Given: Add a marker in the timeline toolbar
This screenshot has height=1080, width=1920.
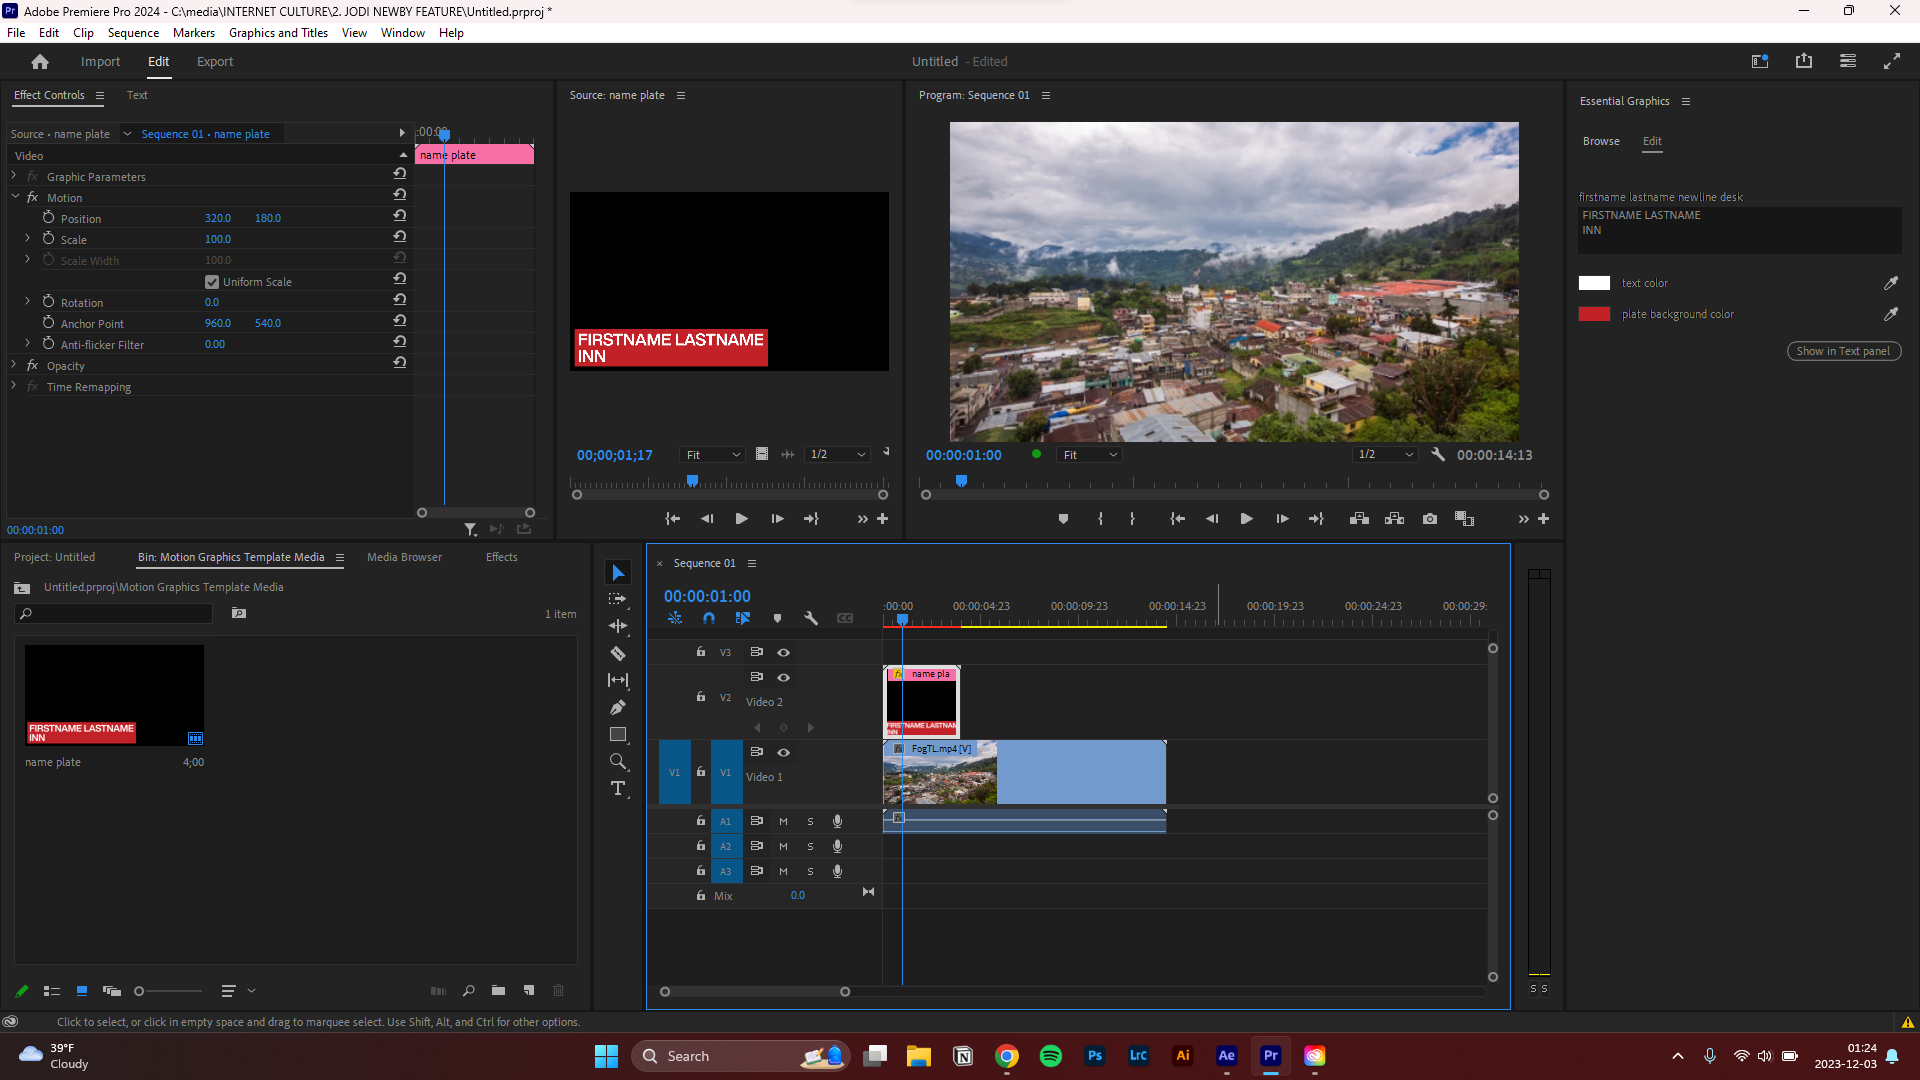Looking at the screenshot, I should click(x=777, y=618).
